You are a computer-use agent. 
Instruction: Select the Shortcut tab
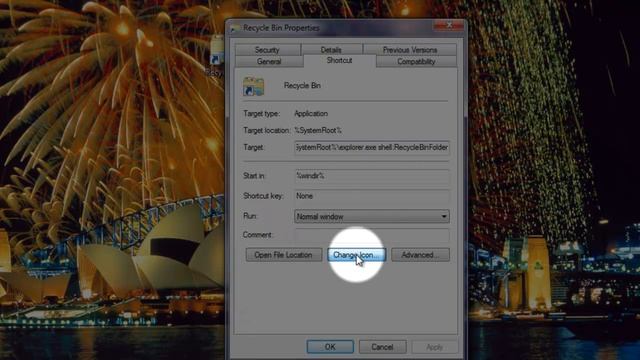339,60
